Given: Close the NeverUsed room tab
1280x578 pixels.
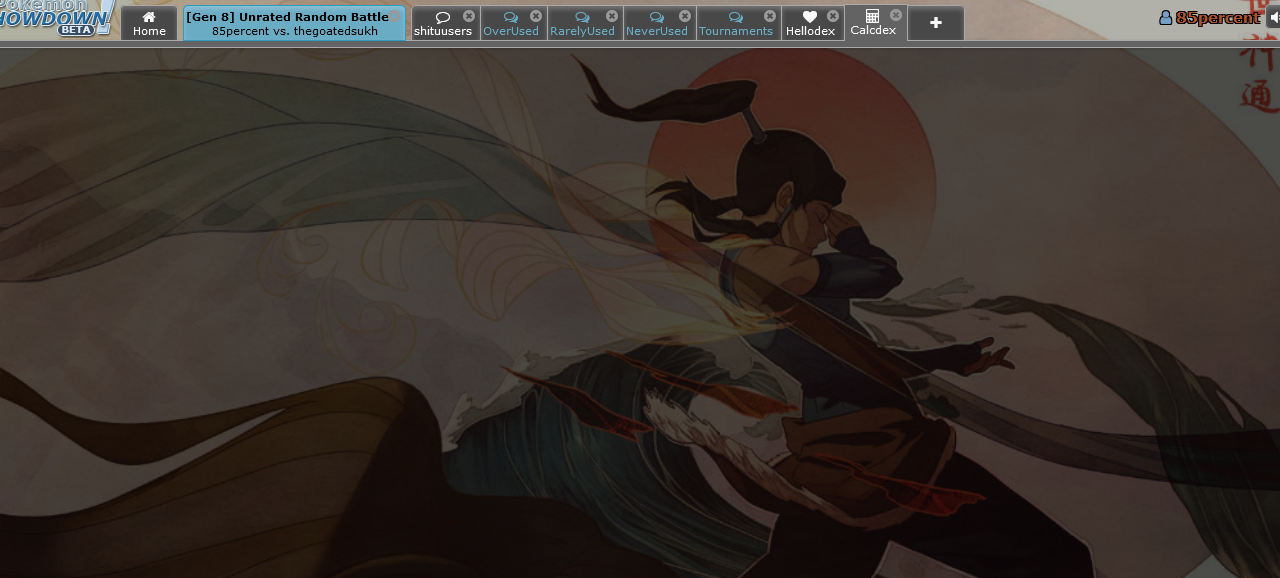Looking at the screenshot, I should (685, 16).
